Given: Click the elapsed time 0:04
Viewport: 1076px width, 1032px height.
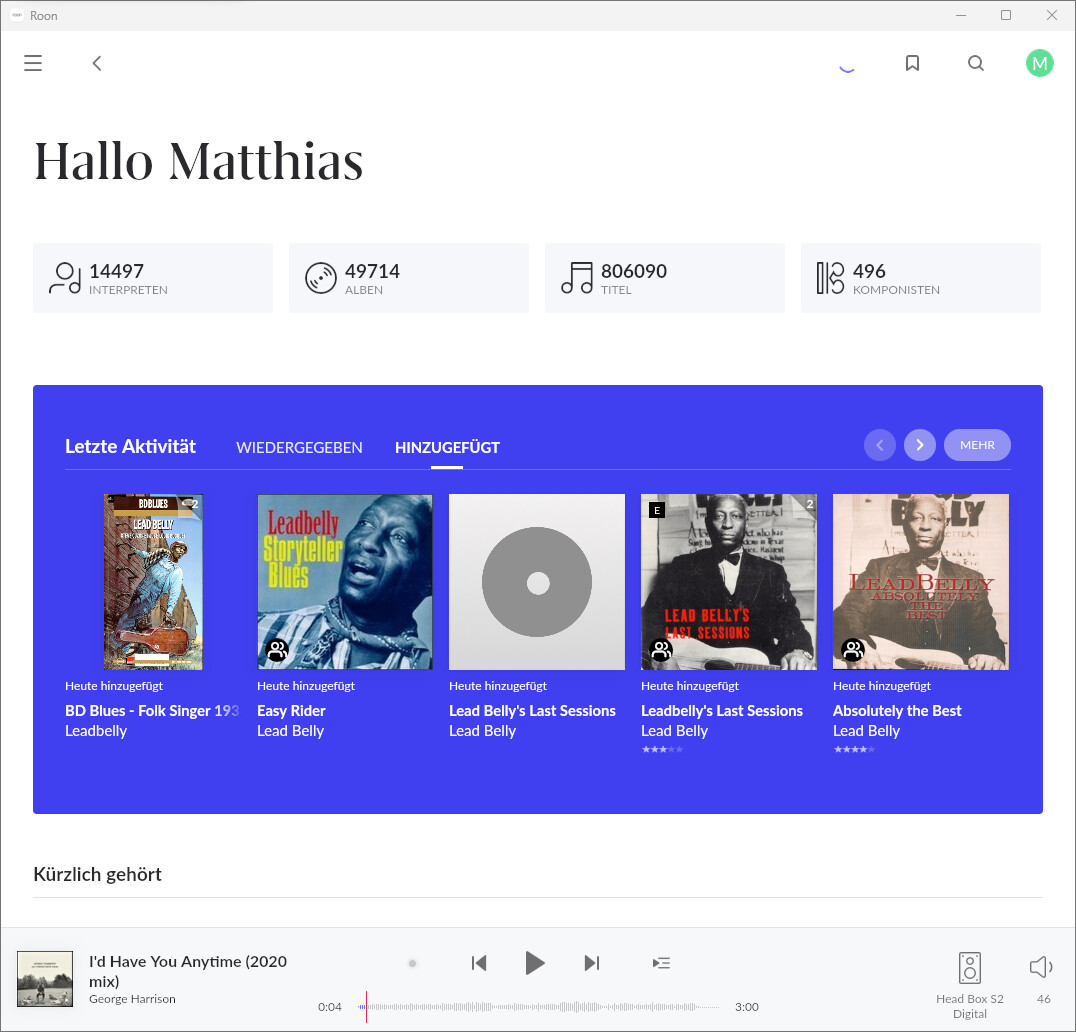Looking at the screenshot, I should coord(329,1007).
